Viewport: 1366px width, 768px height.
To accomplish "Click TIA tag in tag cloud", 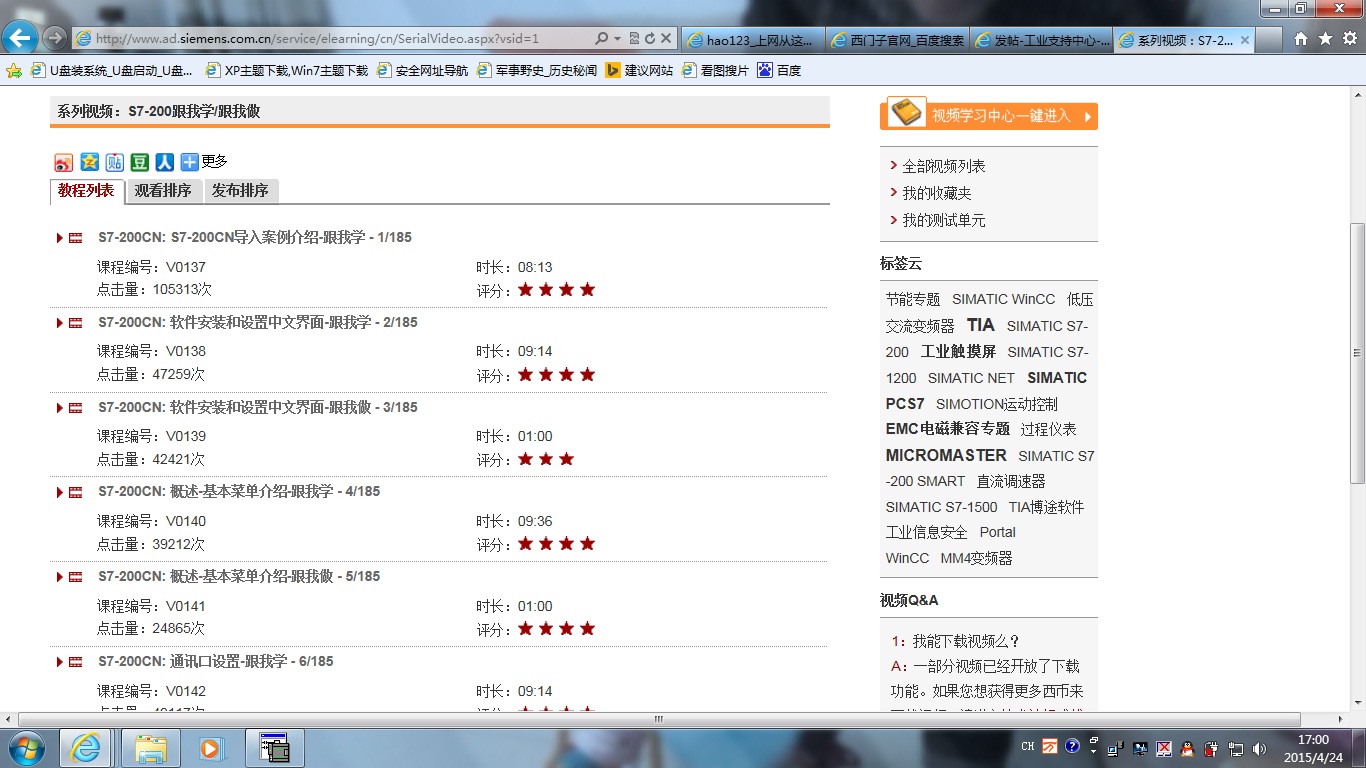I will (x=981, y=325).
